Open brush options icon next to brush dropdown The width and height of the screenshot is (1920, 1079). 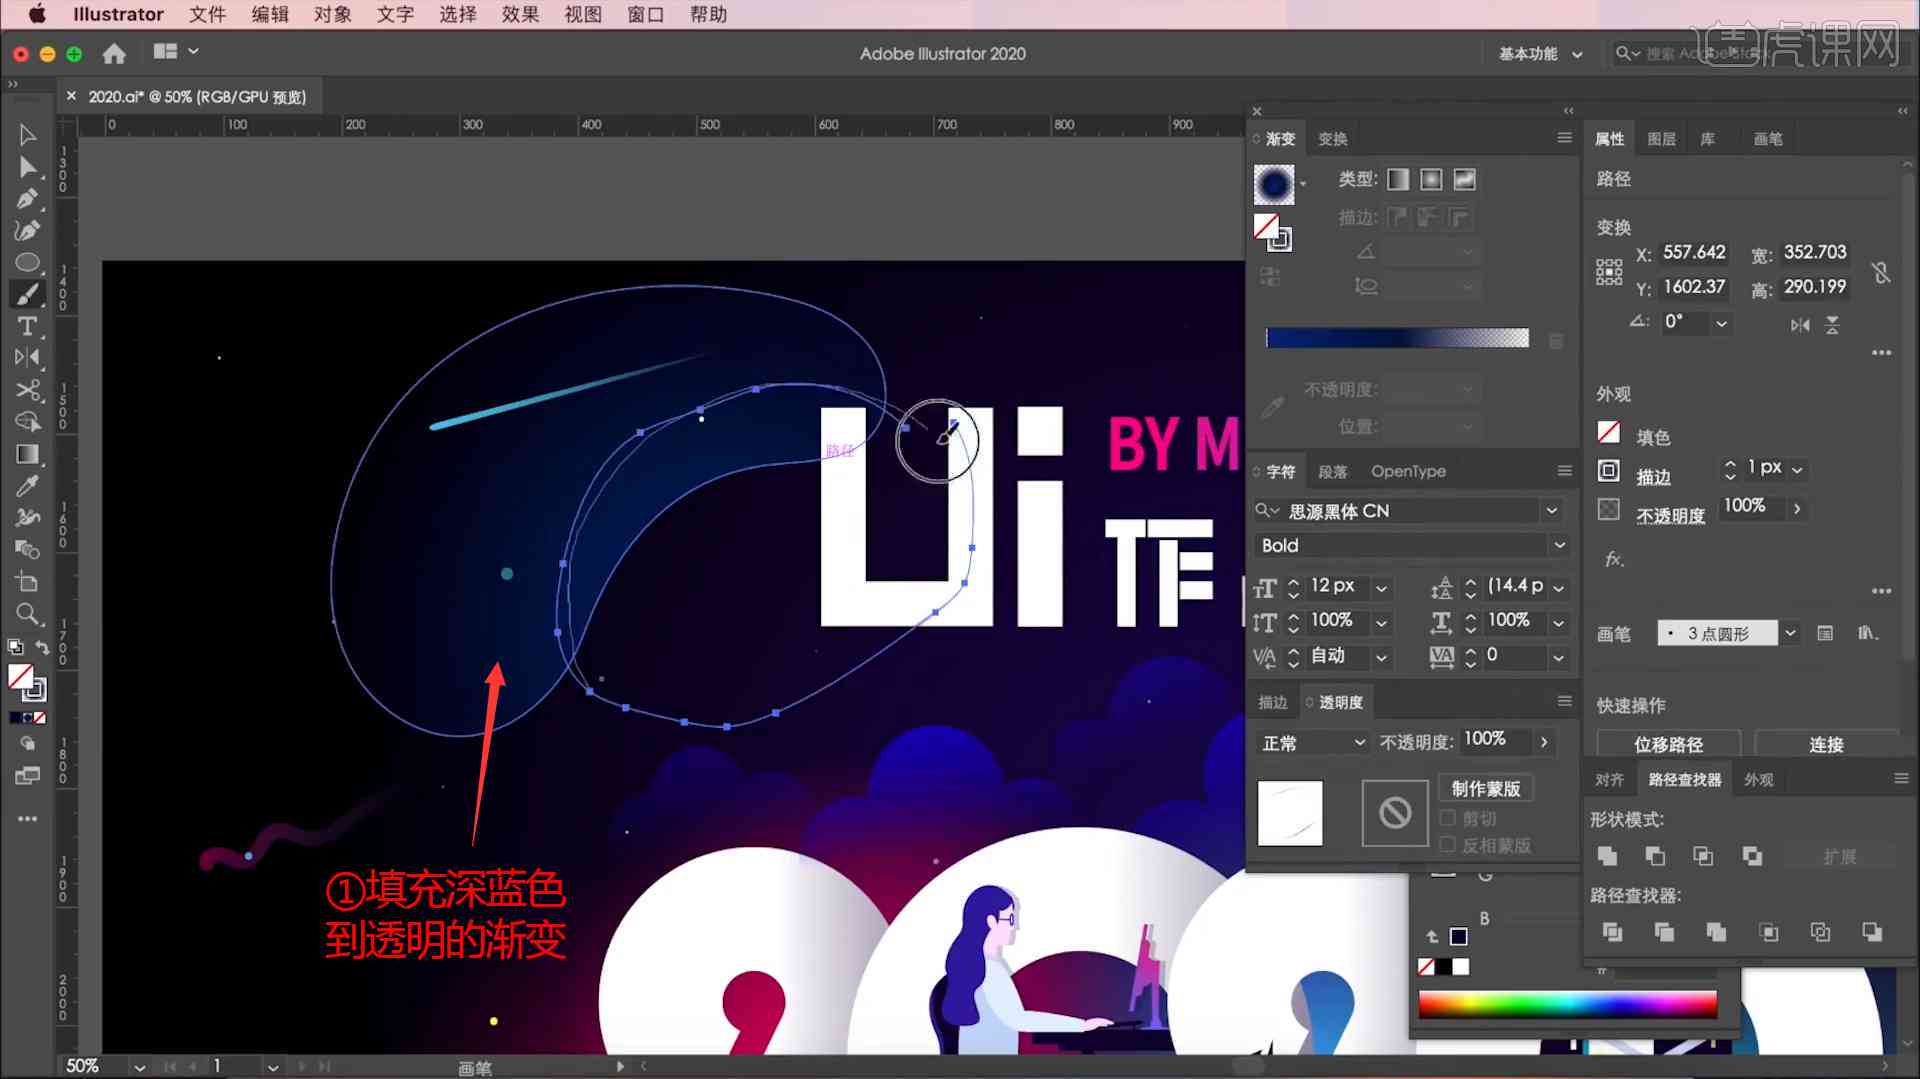click(x=1825, y=633)
